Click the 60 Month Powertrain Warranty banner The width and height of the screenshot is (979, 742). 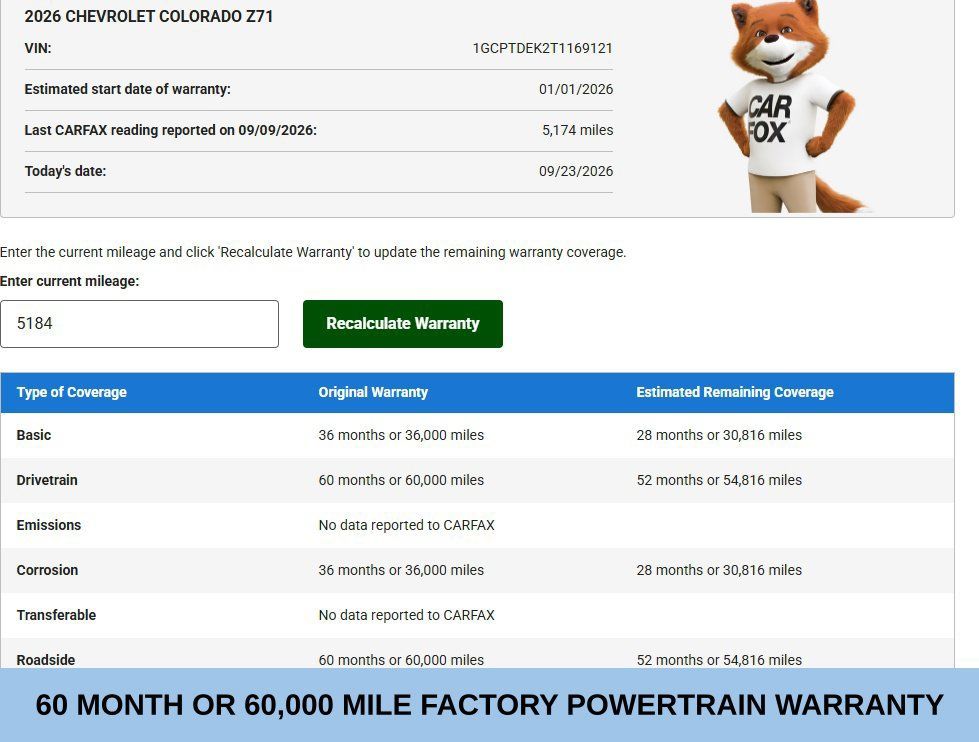point(490,705)
